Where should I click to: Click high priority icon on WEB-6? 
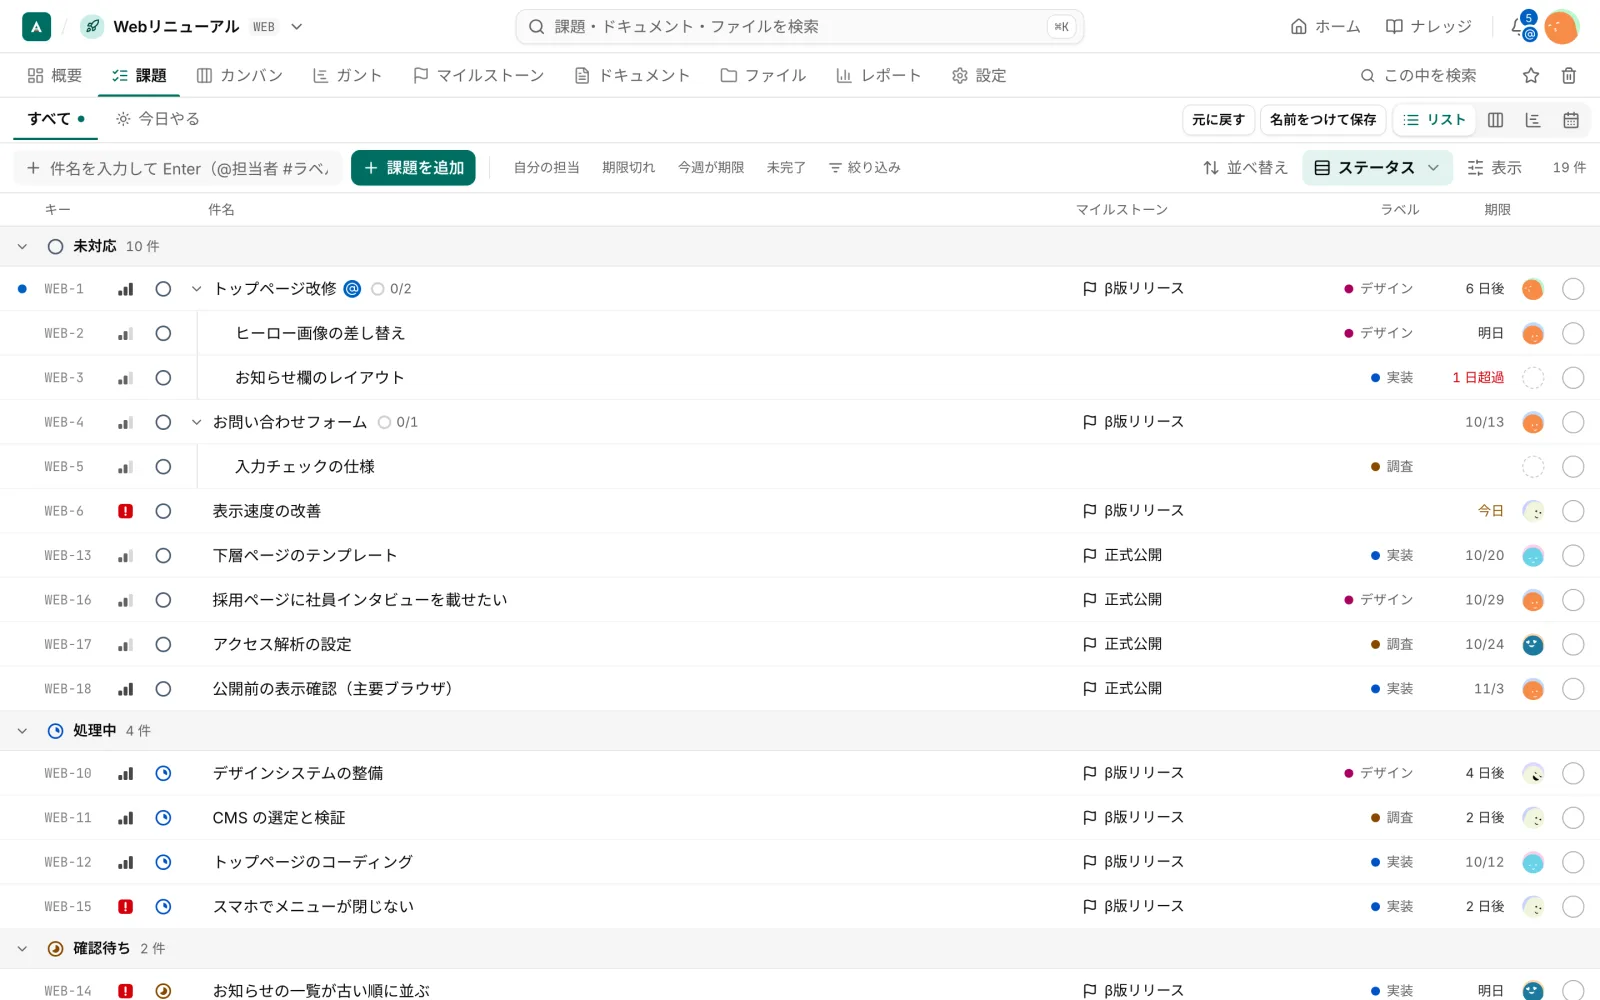(125, 511)
